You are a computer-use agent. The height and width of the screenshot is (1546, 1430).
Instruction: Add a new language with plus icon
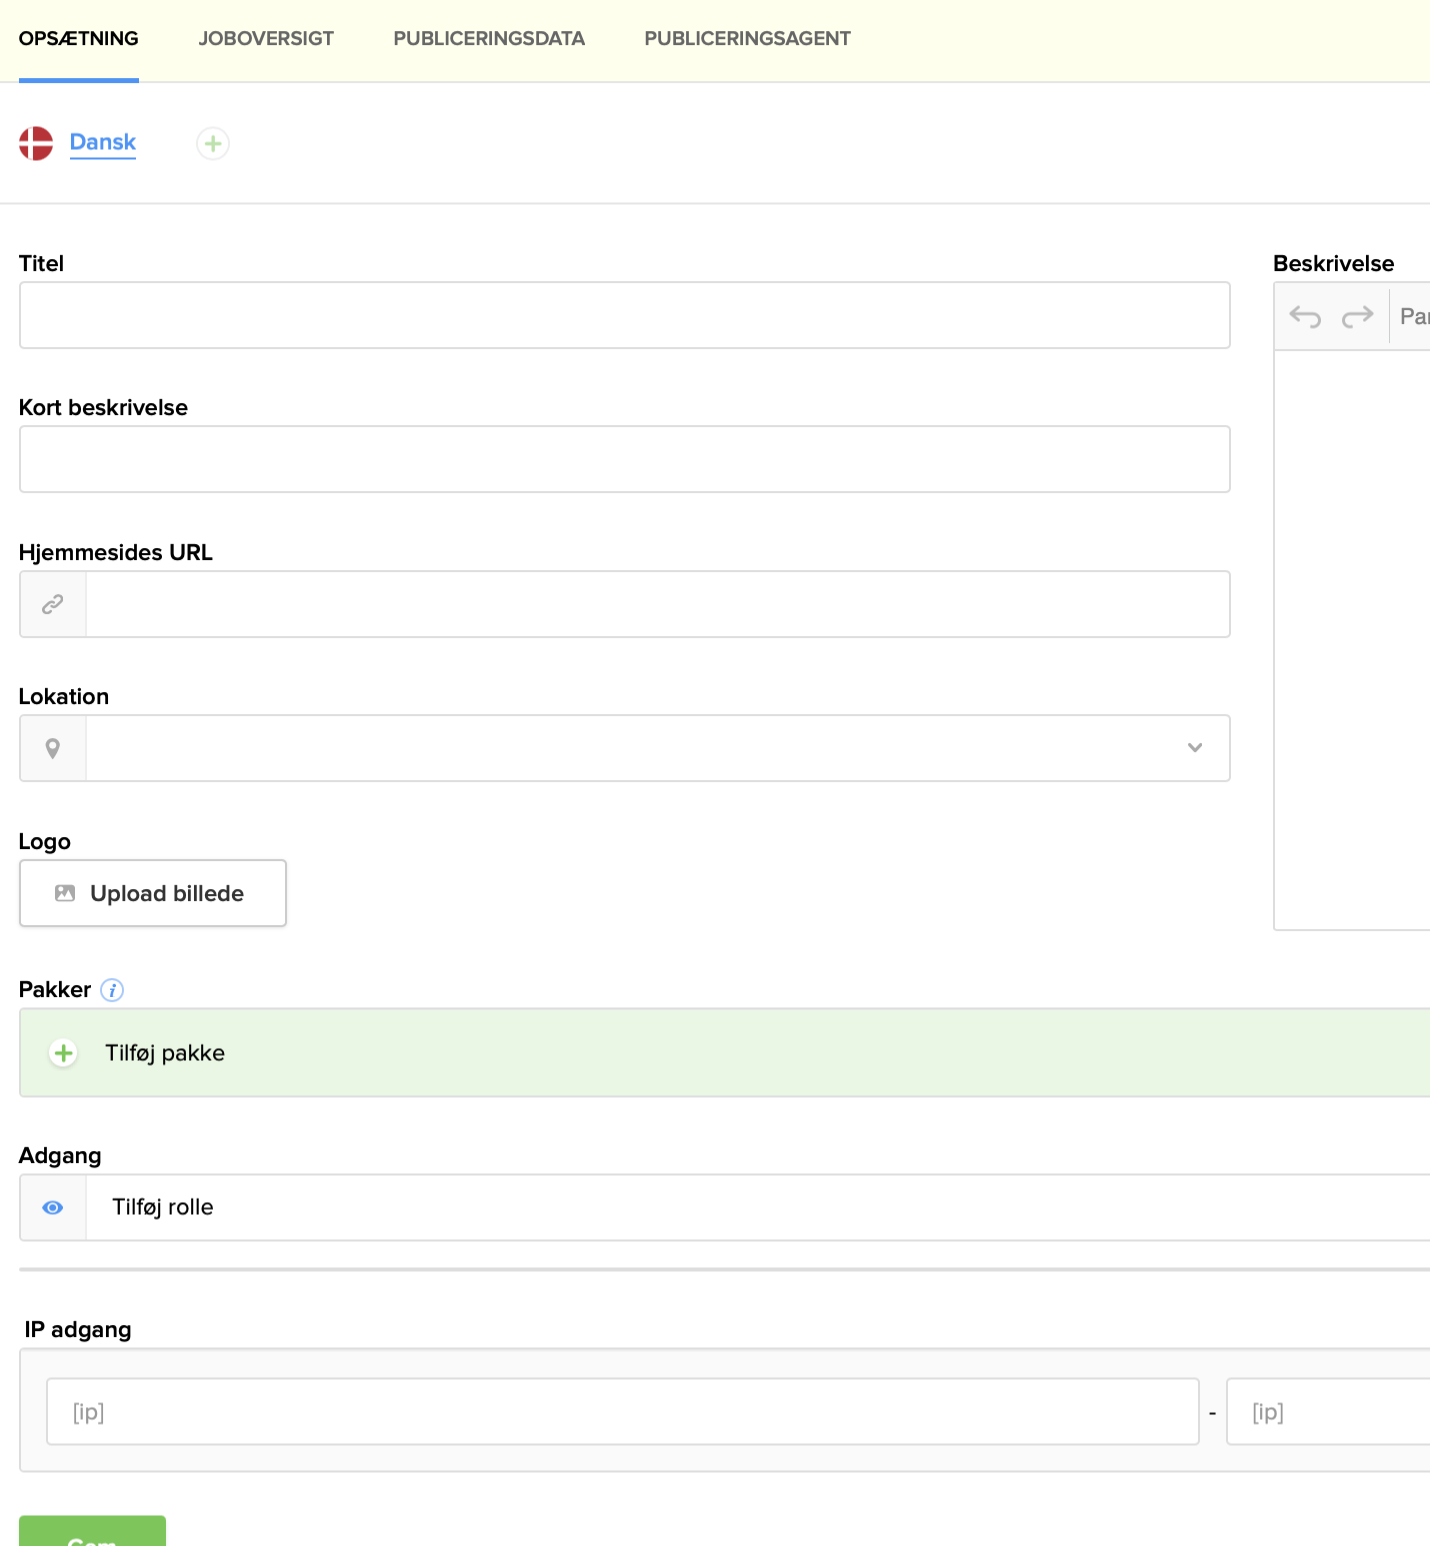tap(213, 144)
